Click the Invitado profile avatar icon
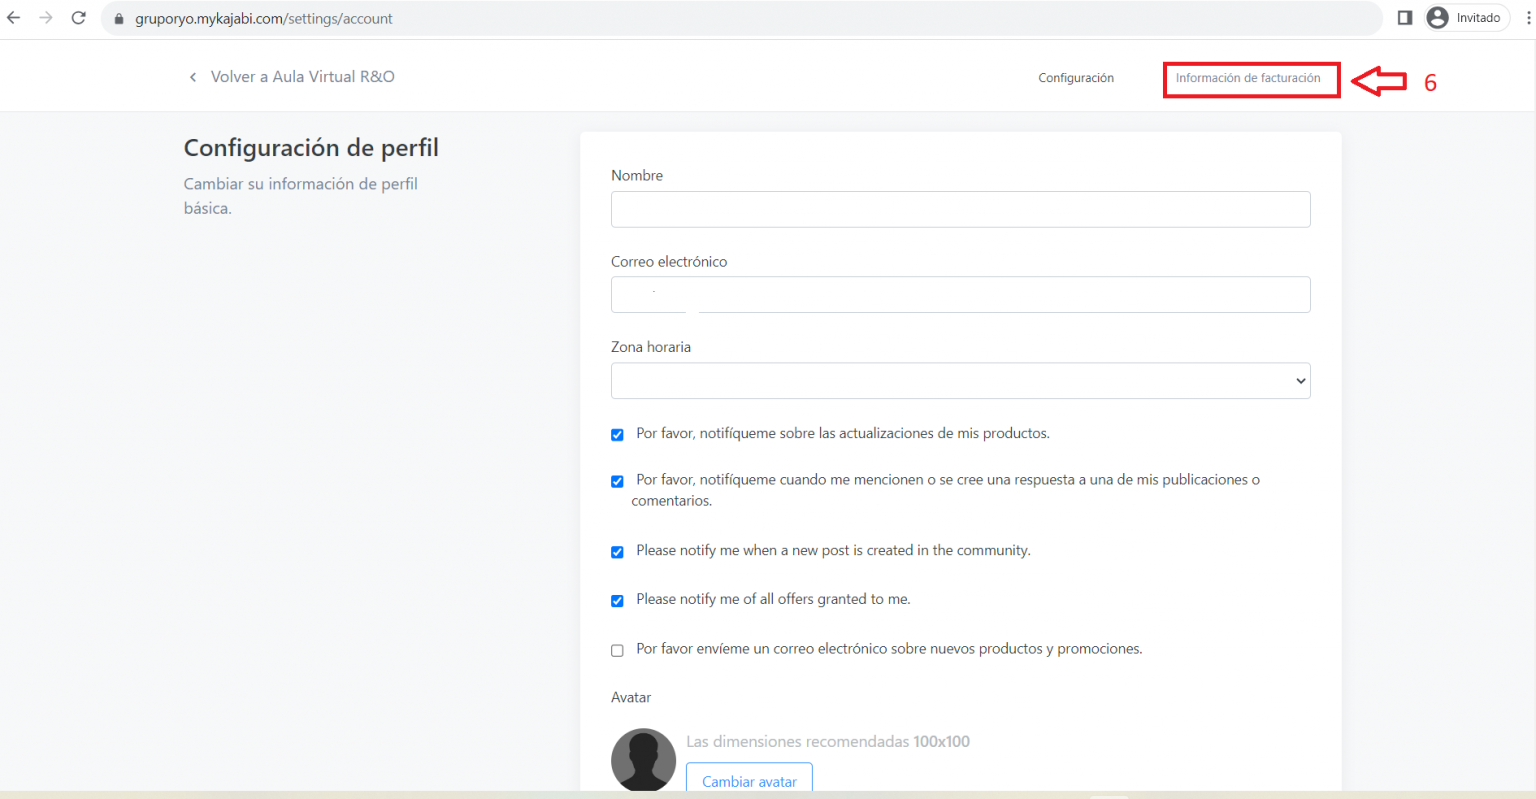Image resolution: width=1536 pixels, height=799 pixels. (1438, 18)
